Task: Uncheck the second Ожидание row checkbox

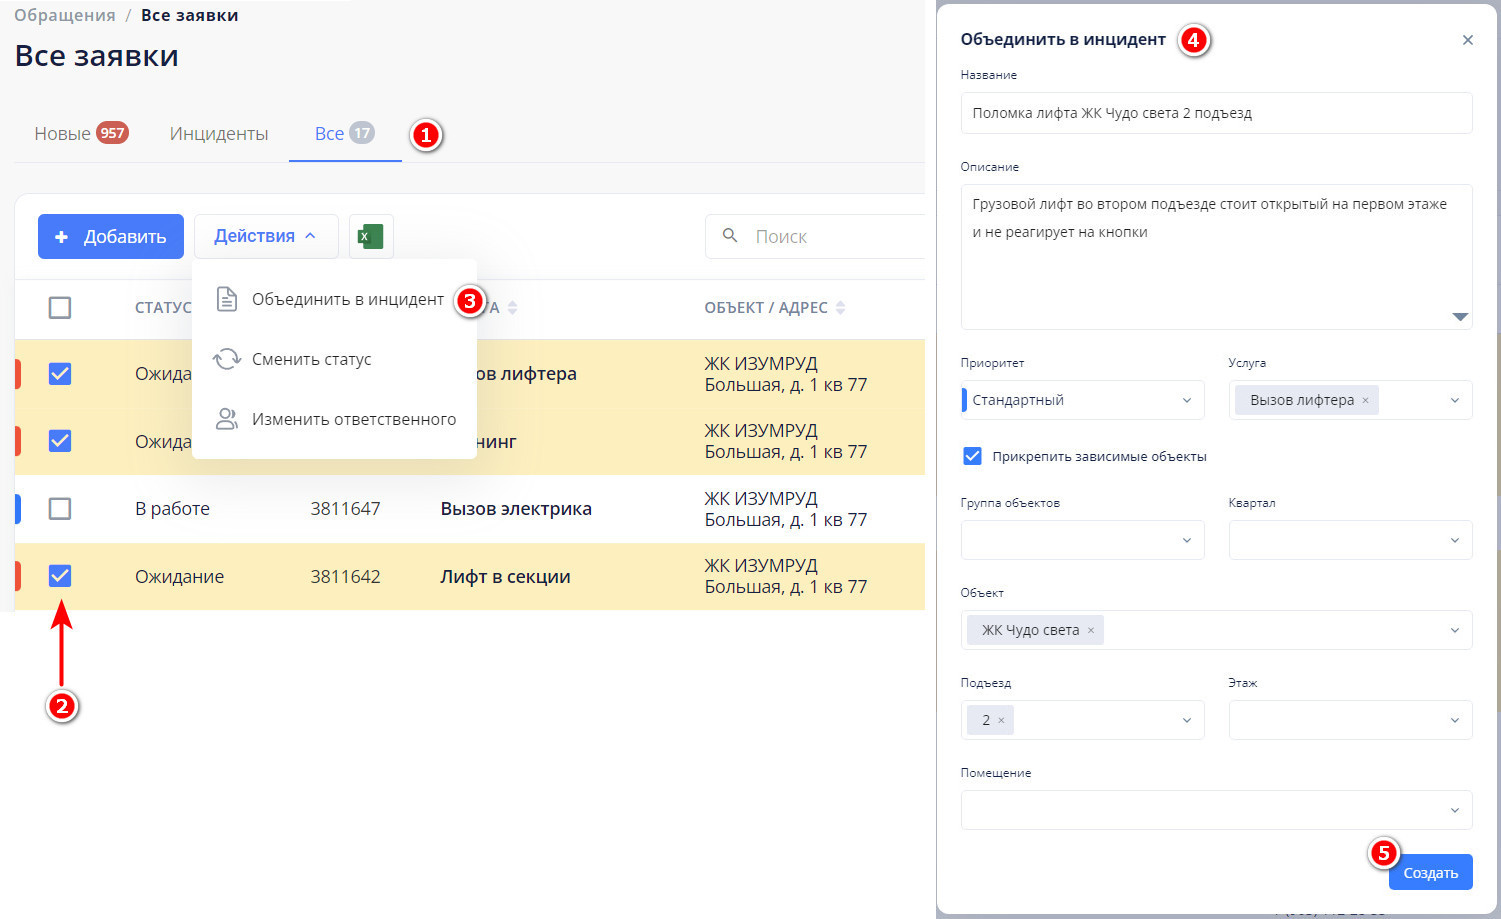Action: point(60,441)
